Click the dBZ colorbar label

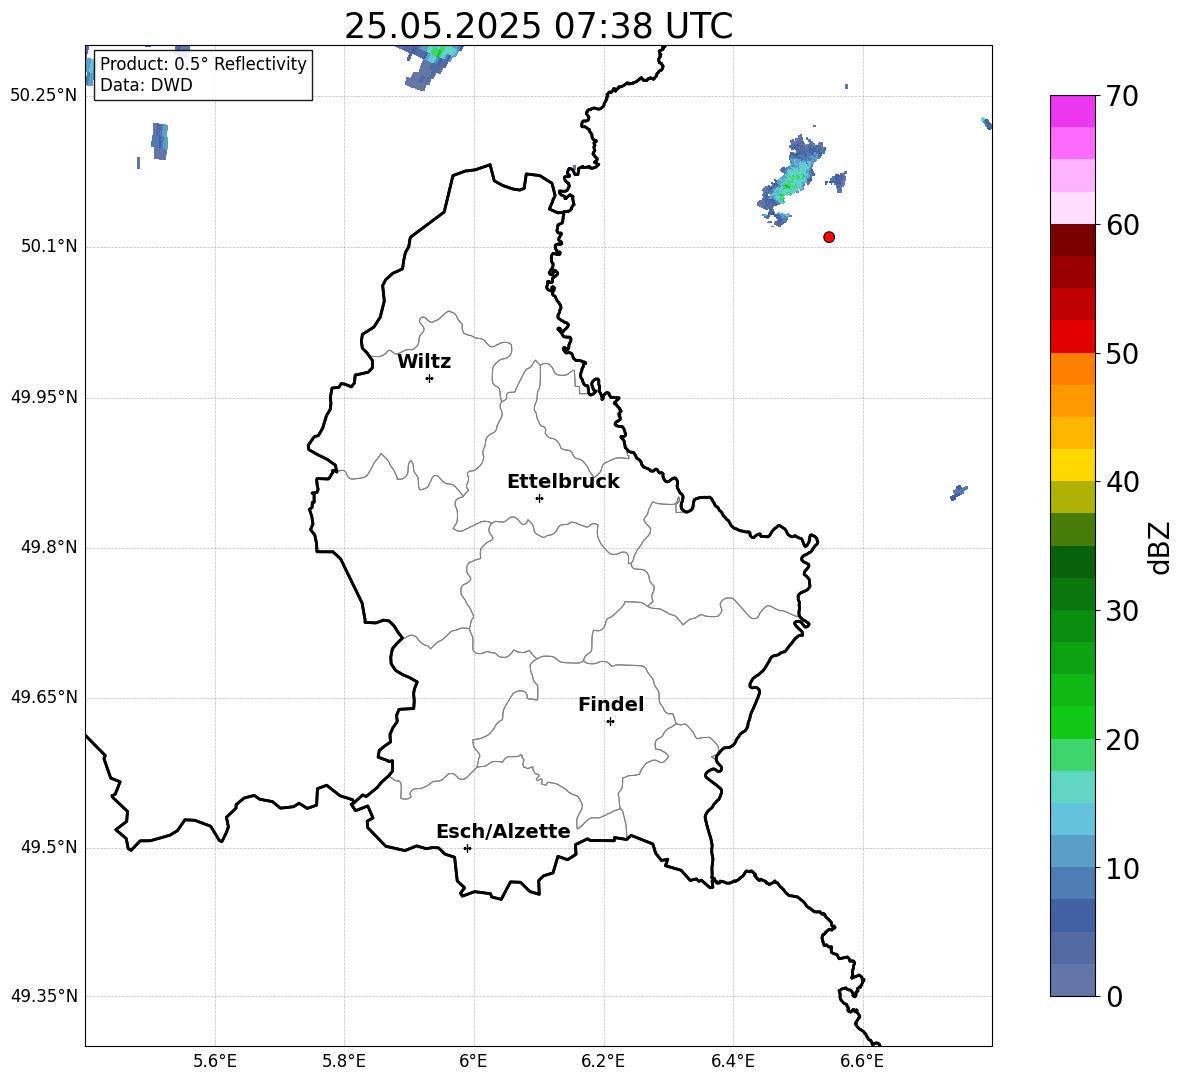coord(1160,547)
